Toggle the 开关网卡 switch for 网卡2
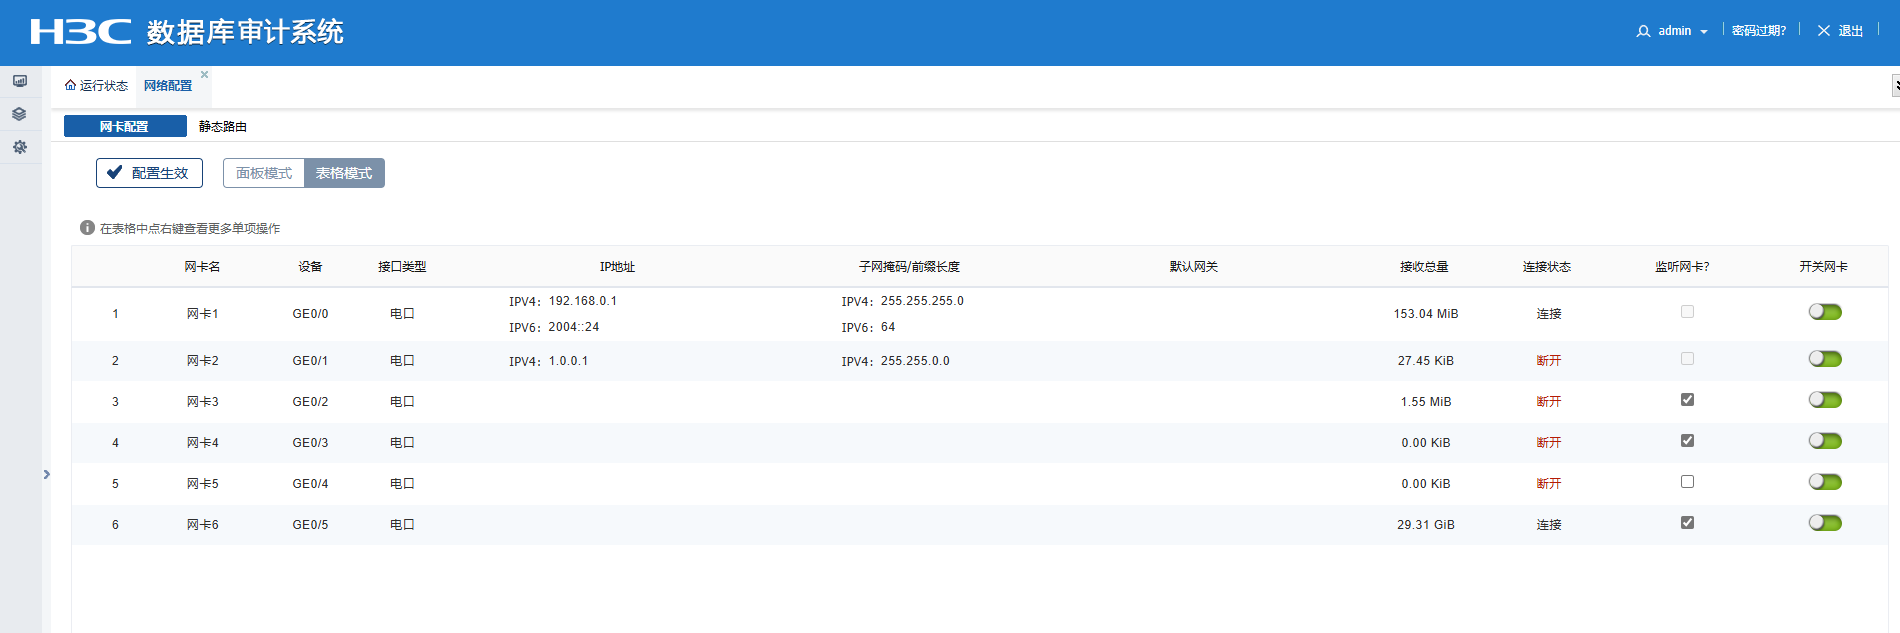 1825,359
